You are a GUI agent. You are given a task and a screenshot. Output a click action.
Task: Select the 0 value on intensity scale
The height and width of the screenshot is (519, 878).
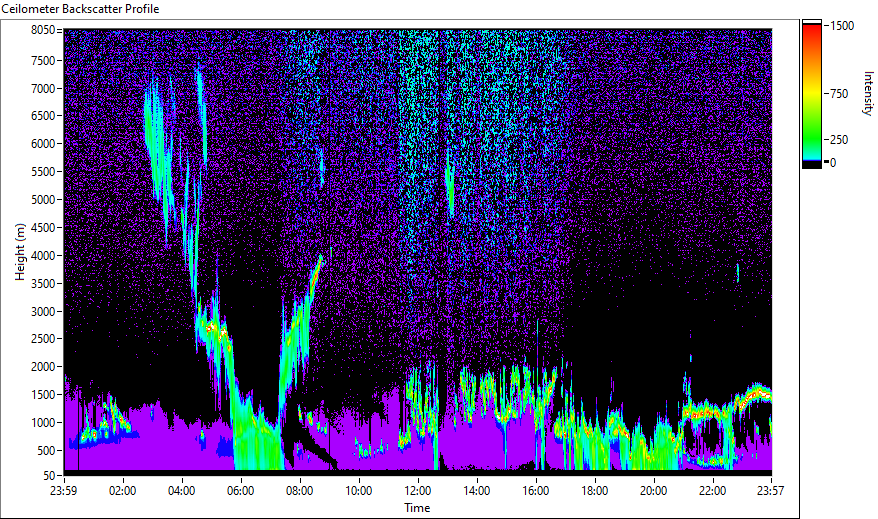[833, 162]
